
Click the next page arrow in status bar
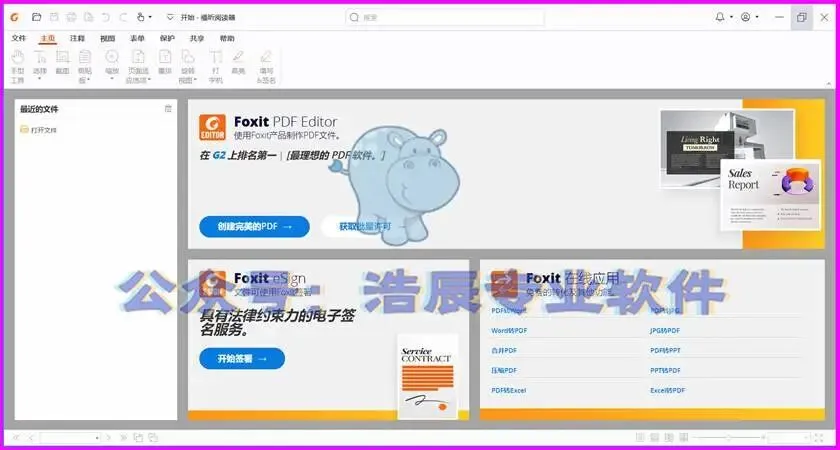tap(109, 438)
